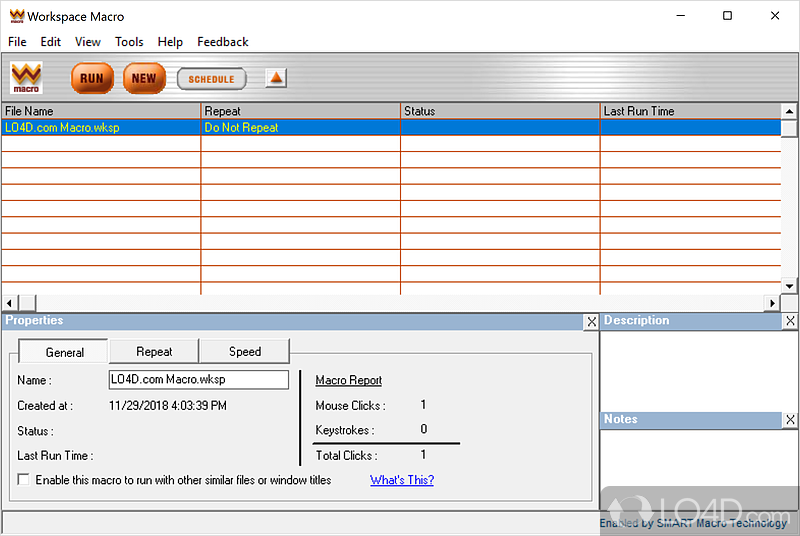Open the Feedback menu
This screenshot has width=800, height=536.
pos(222,42)
